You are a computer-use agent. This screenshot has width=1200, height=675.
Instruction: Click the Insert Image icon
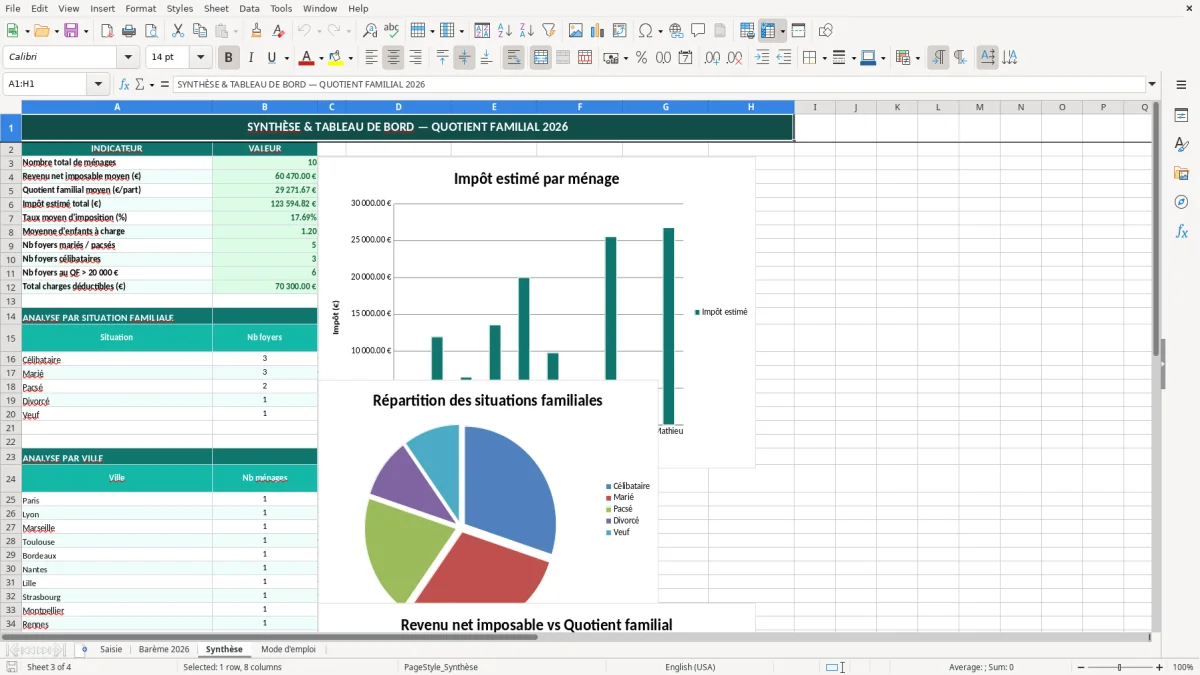(x=576, y=31)
